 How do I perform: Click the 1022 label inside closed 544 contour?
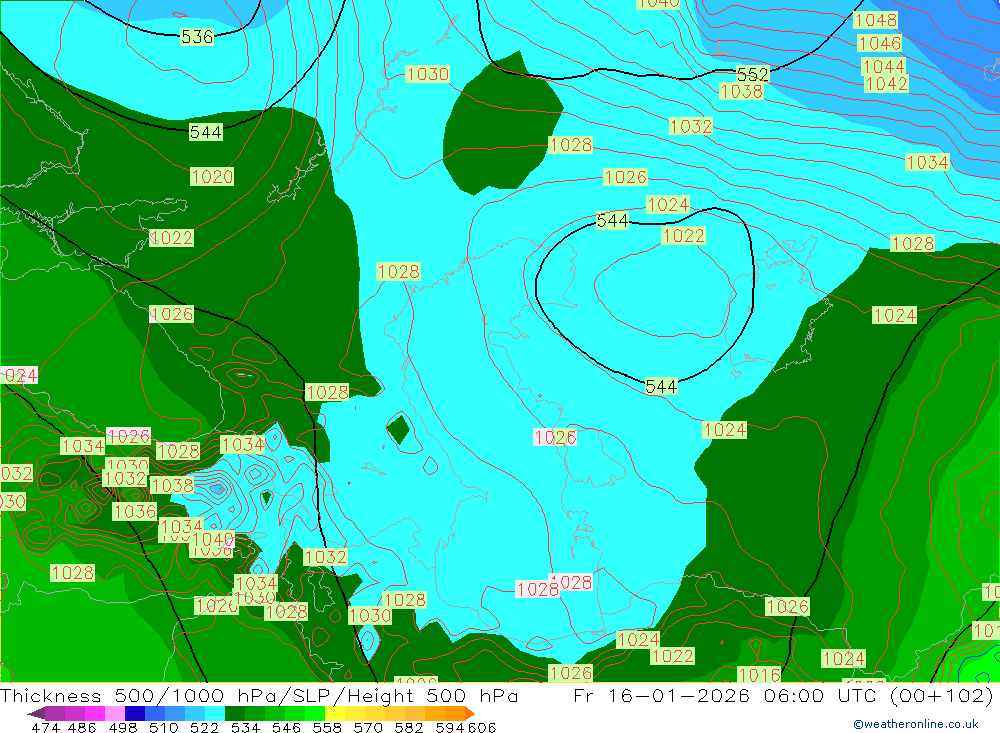[684, 236]
